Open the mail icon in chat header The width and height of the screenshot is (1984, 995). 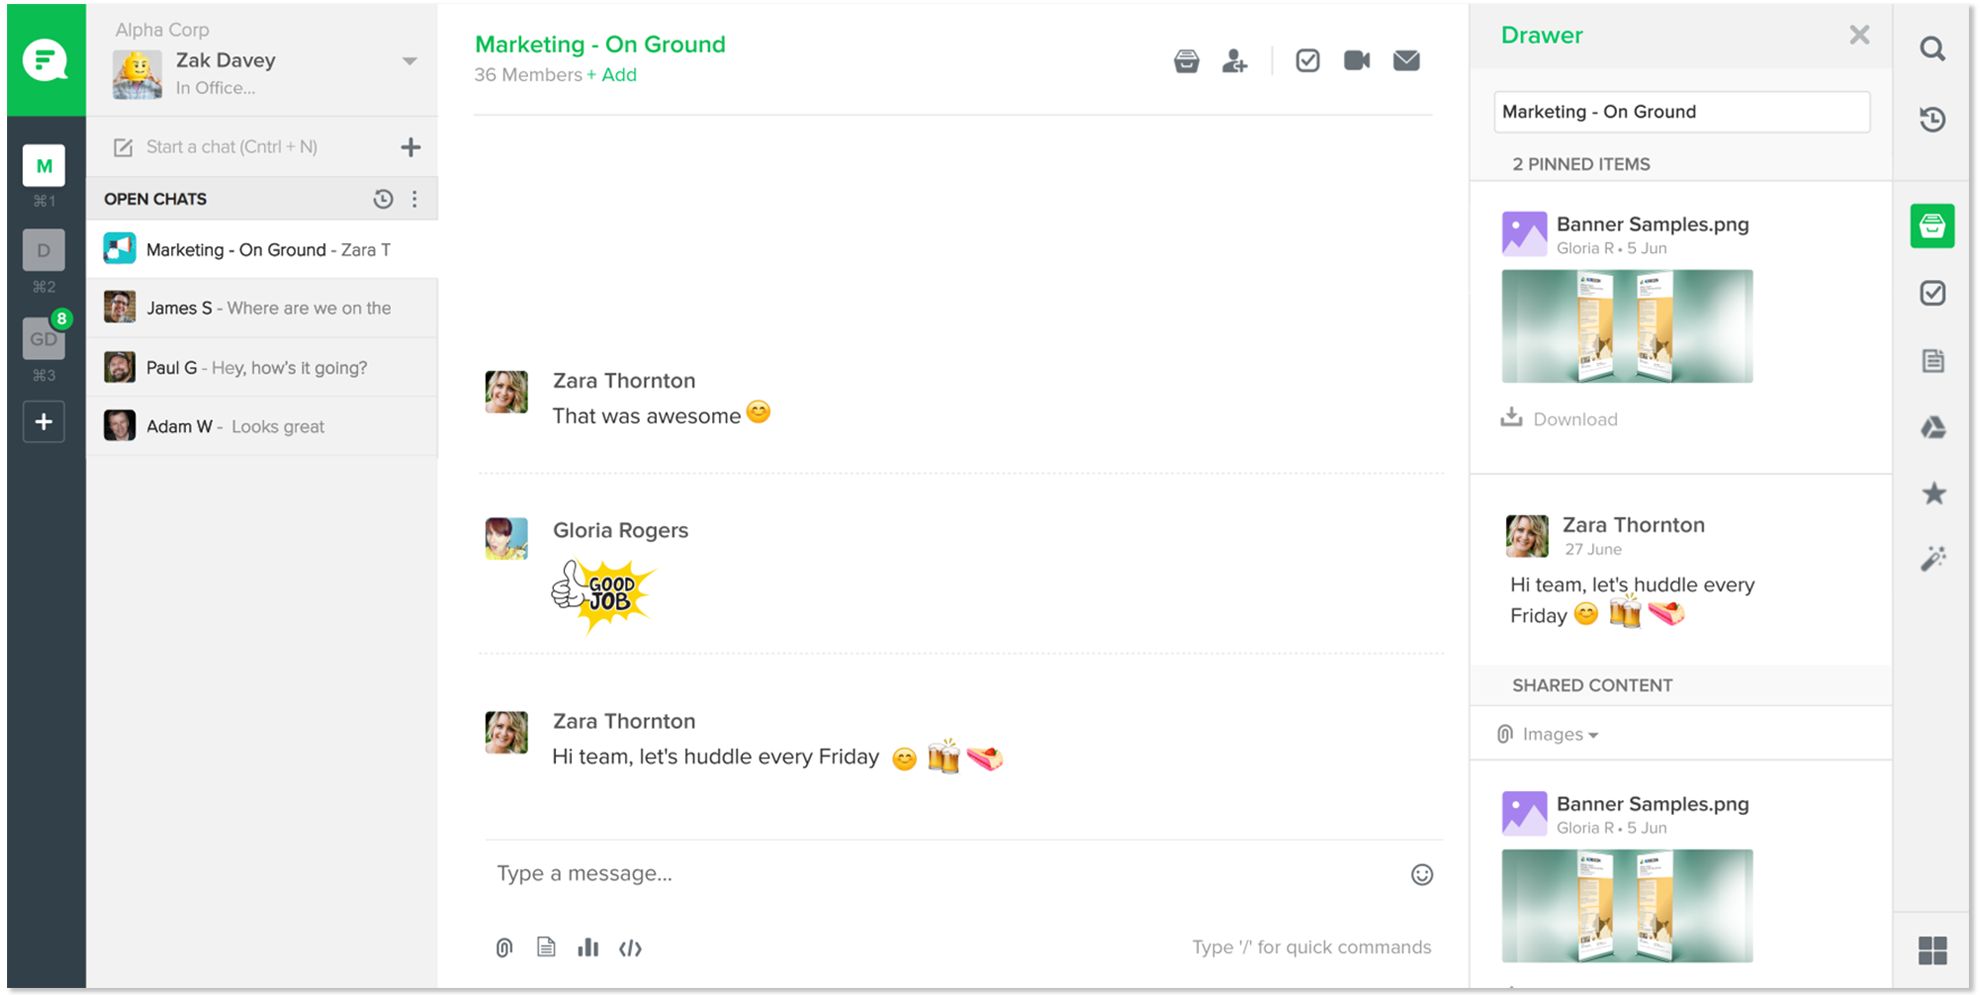1406,61
